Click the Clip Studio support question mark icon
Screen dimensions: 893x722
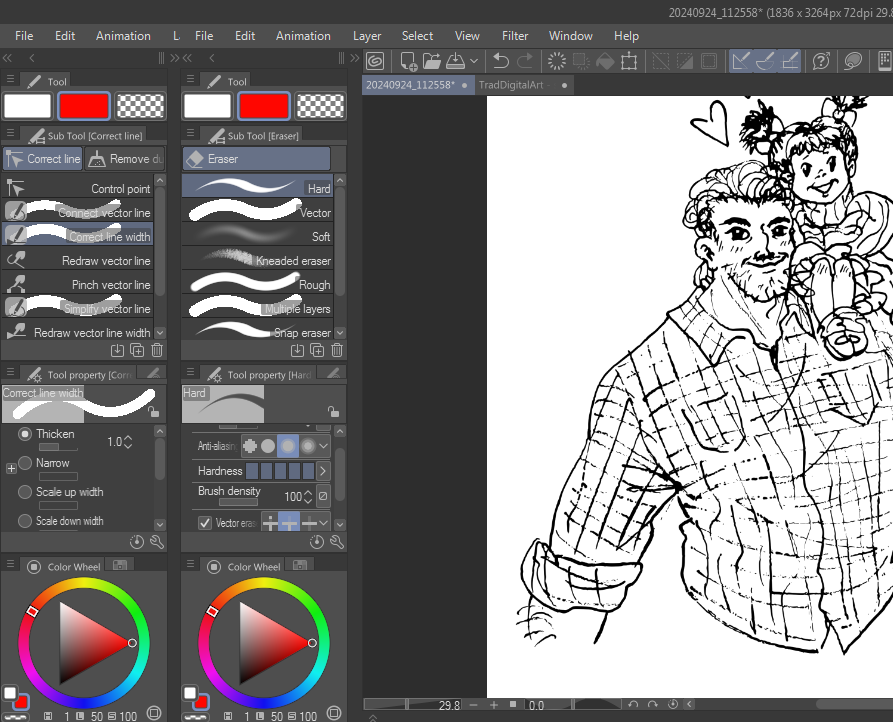coord(821,61)
